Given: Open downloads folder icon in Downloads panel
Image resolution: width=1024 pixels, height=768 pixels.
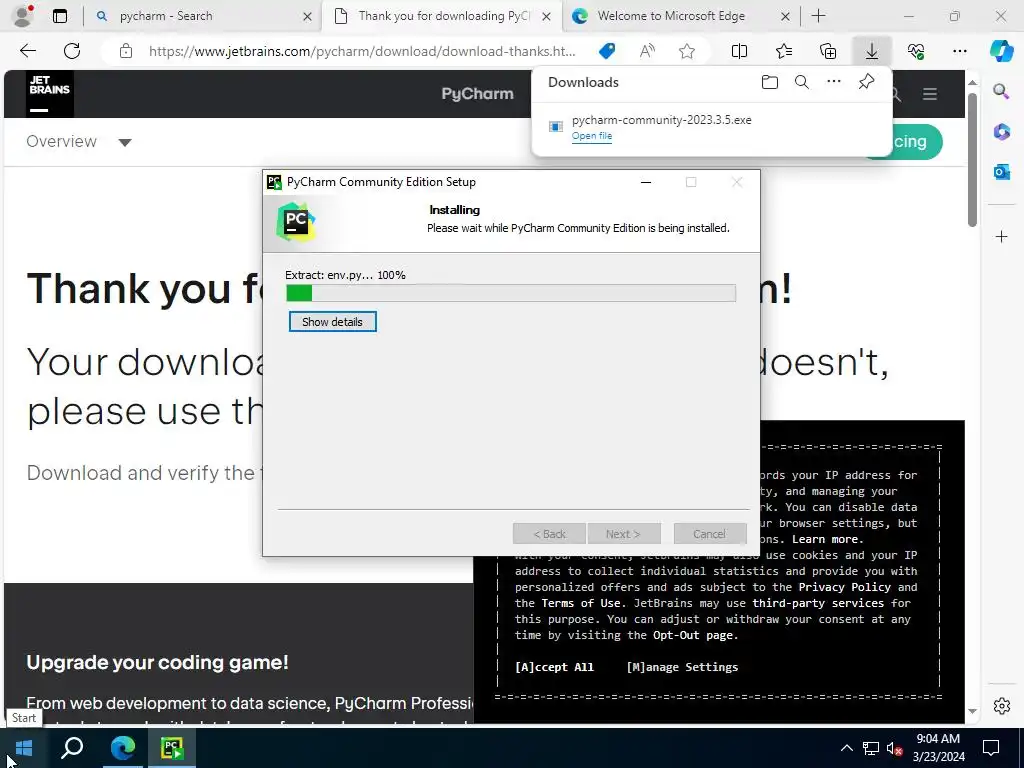Looking at the screenshot, I should point(770,82).
